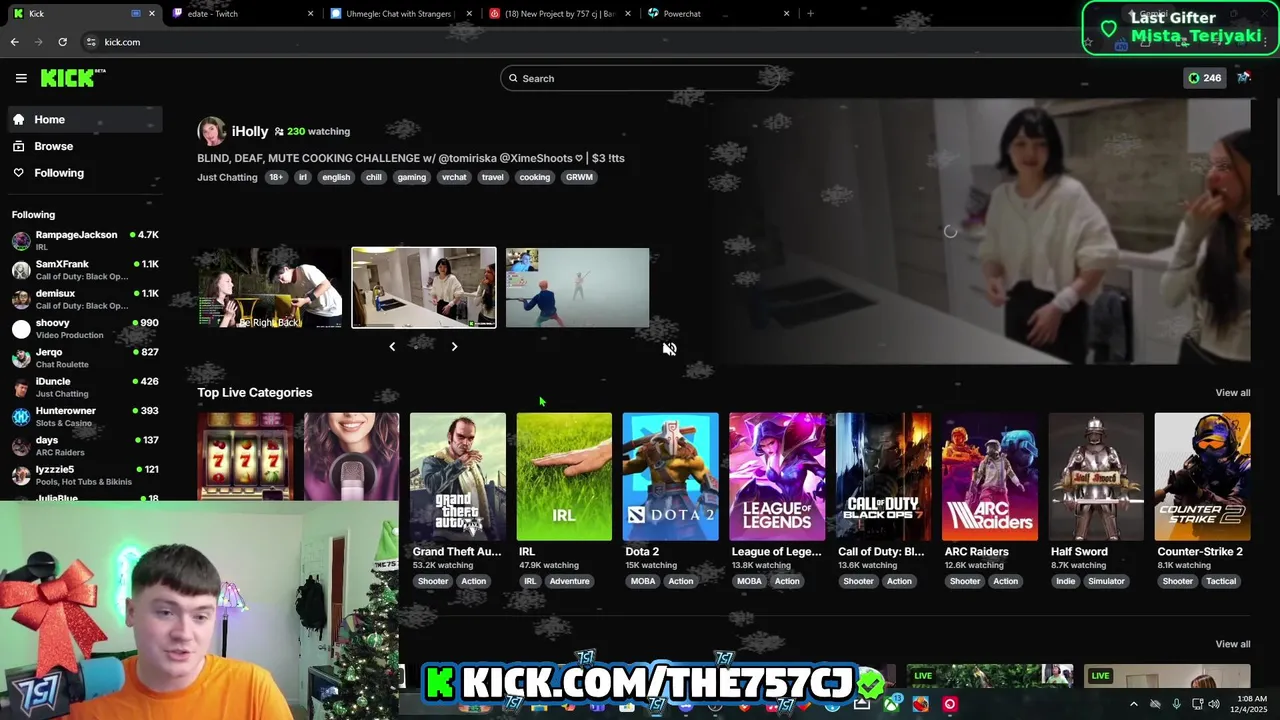This screenshot has height=720, width=1280.
Task: Open the site info icon beside kick.com
Action: click(x=91, y=42)
